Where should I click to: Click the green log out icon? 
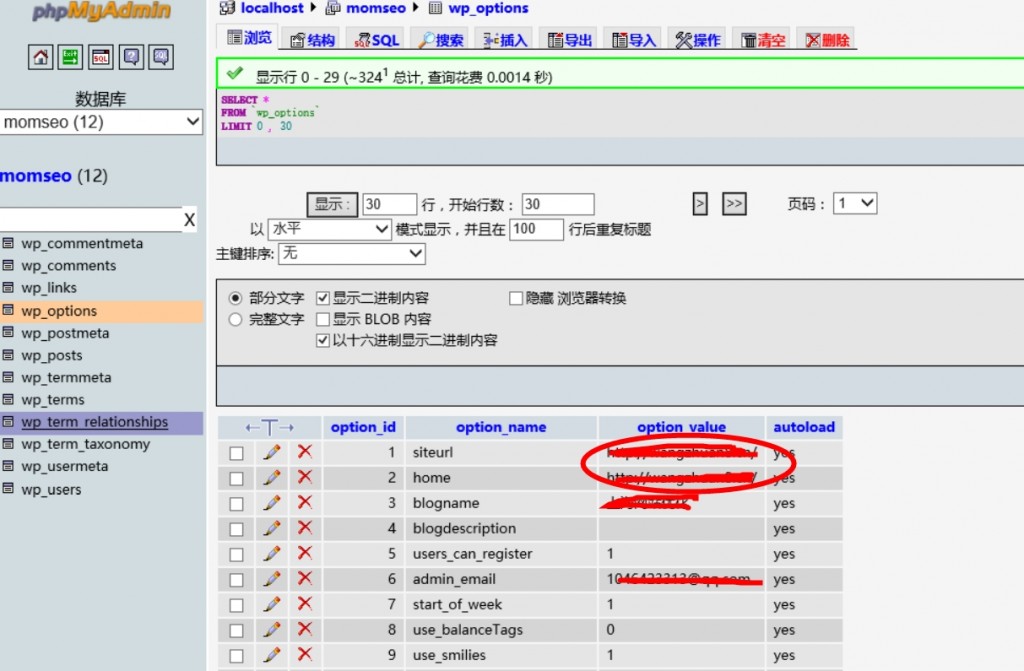click(x=70, y=57)
